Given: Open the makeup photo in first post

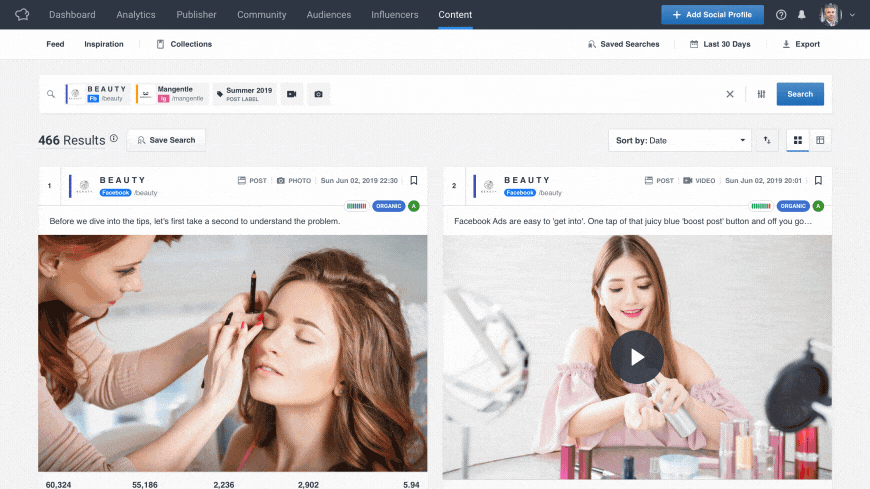Looking at the screenshot, I should point(232,353).
